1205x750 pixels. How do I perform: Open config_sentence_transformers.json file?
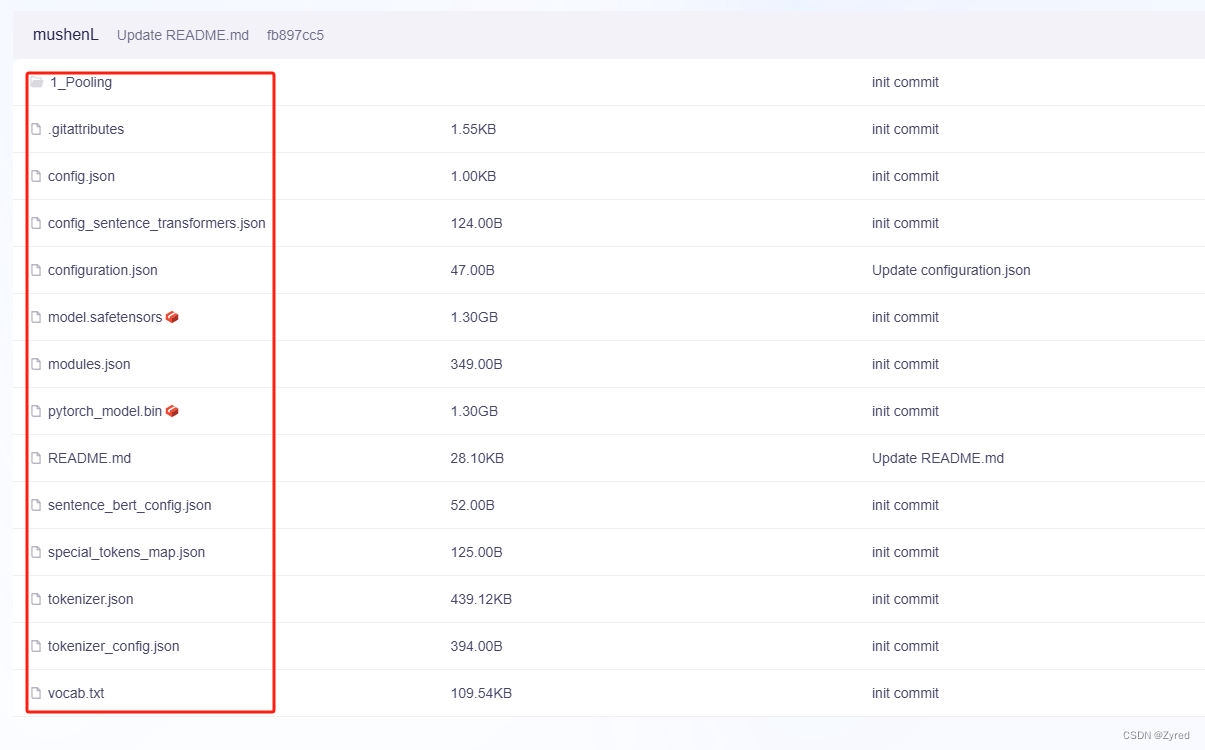click(x=157, y=223)
